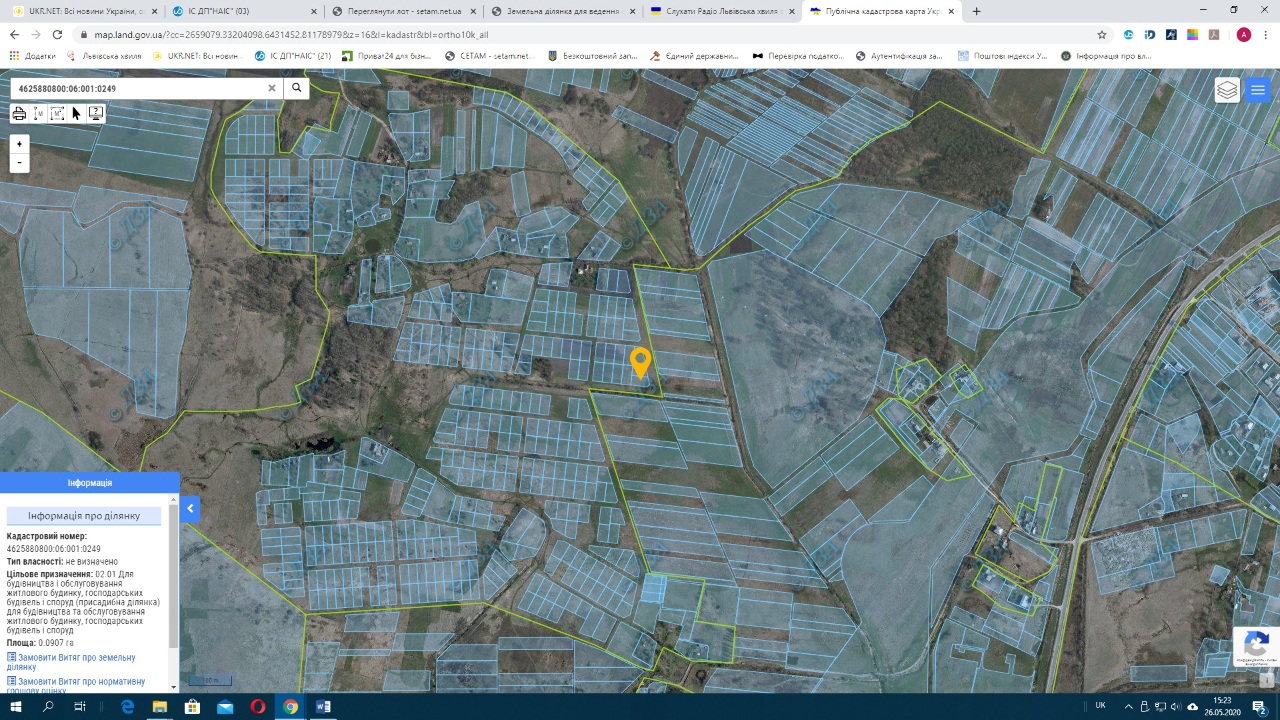Select the pointer cursor tool

pos(76,113)
